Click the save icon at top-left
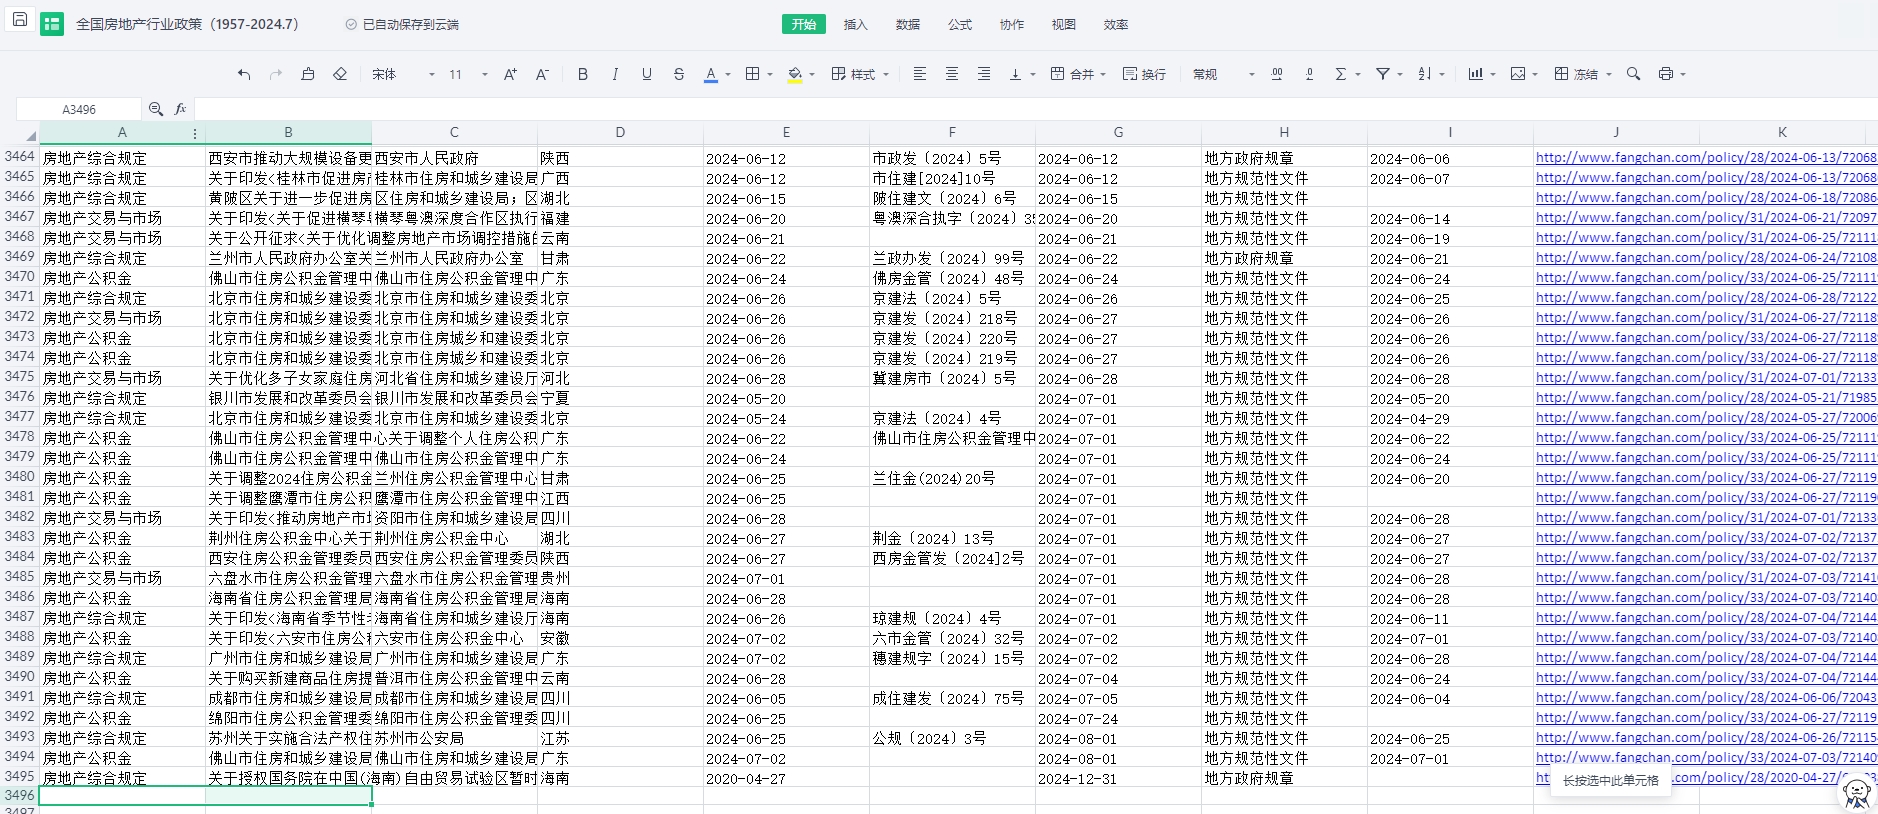Viewport: 1878px width, 814px height. point(19,19)
